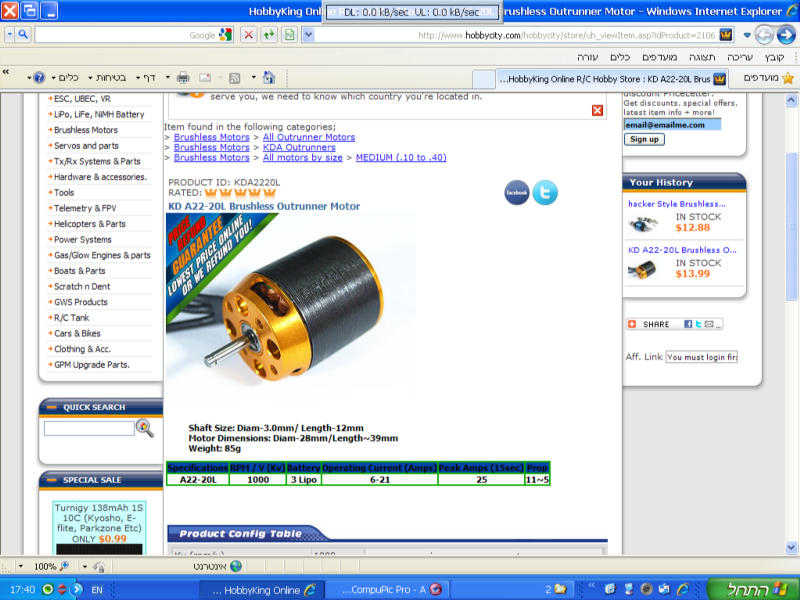The width and height of the screenshot is (800, 600).
Task: Click the green circle tray icon
Action: tap(47, 589)
